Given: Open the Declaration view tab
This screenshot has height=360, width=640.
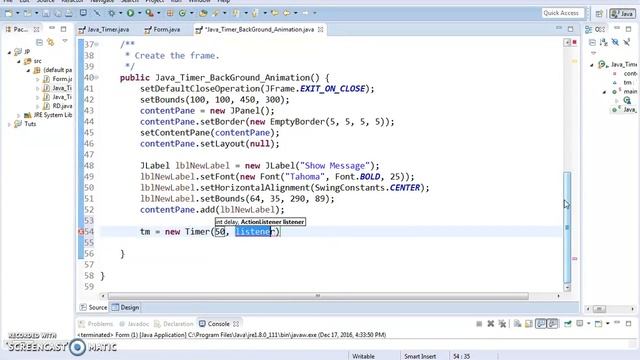Looking at the screenshot, I should tap(173, 324).
